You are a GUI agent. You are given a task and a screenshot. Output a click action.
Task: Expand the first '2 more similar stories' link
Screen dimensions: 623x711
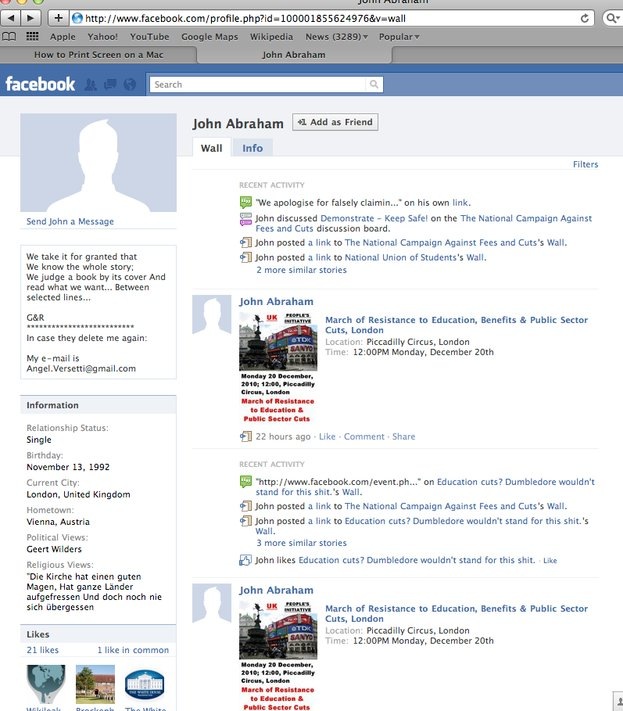point(301,270)
